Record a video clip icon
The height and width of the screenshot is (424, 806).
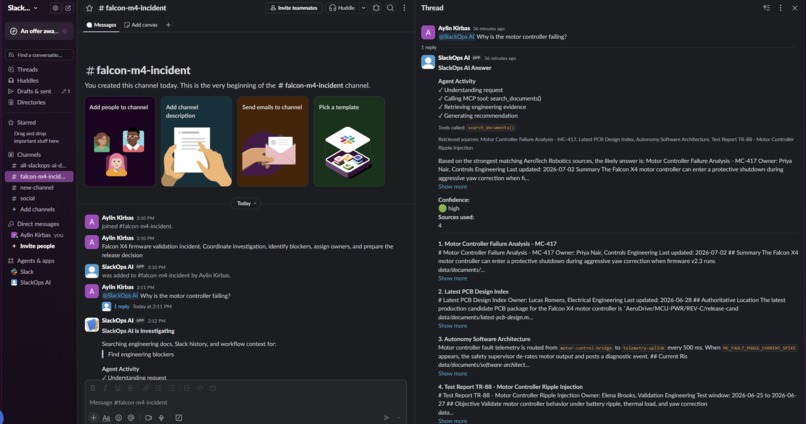(149, 418)
